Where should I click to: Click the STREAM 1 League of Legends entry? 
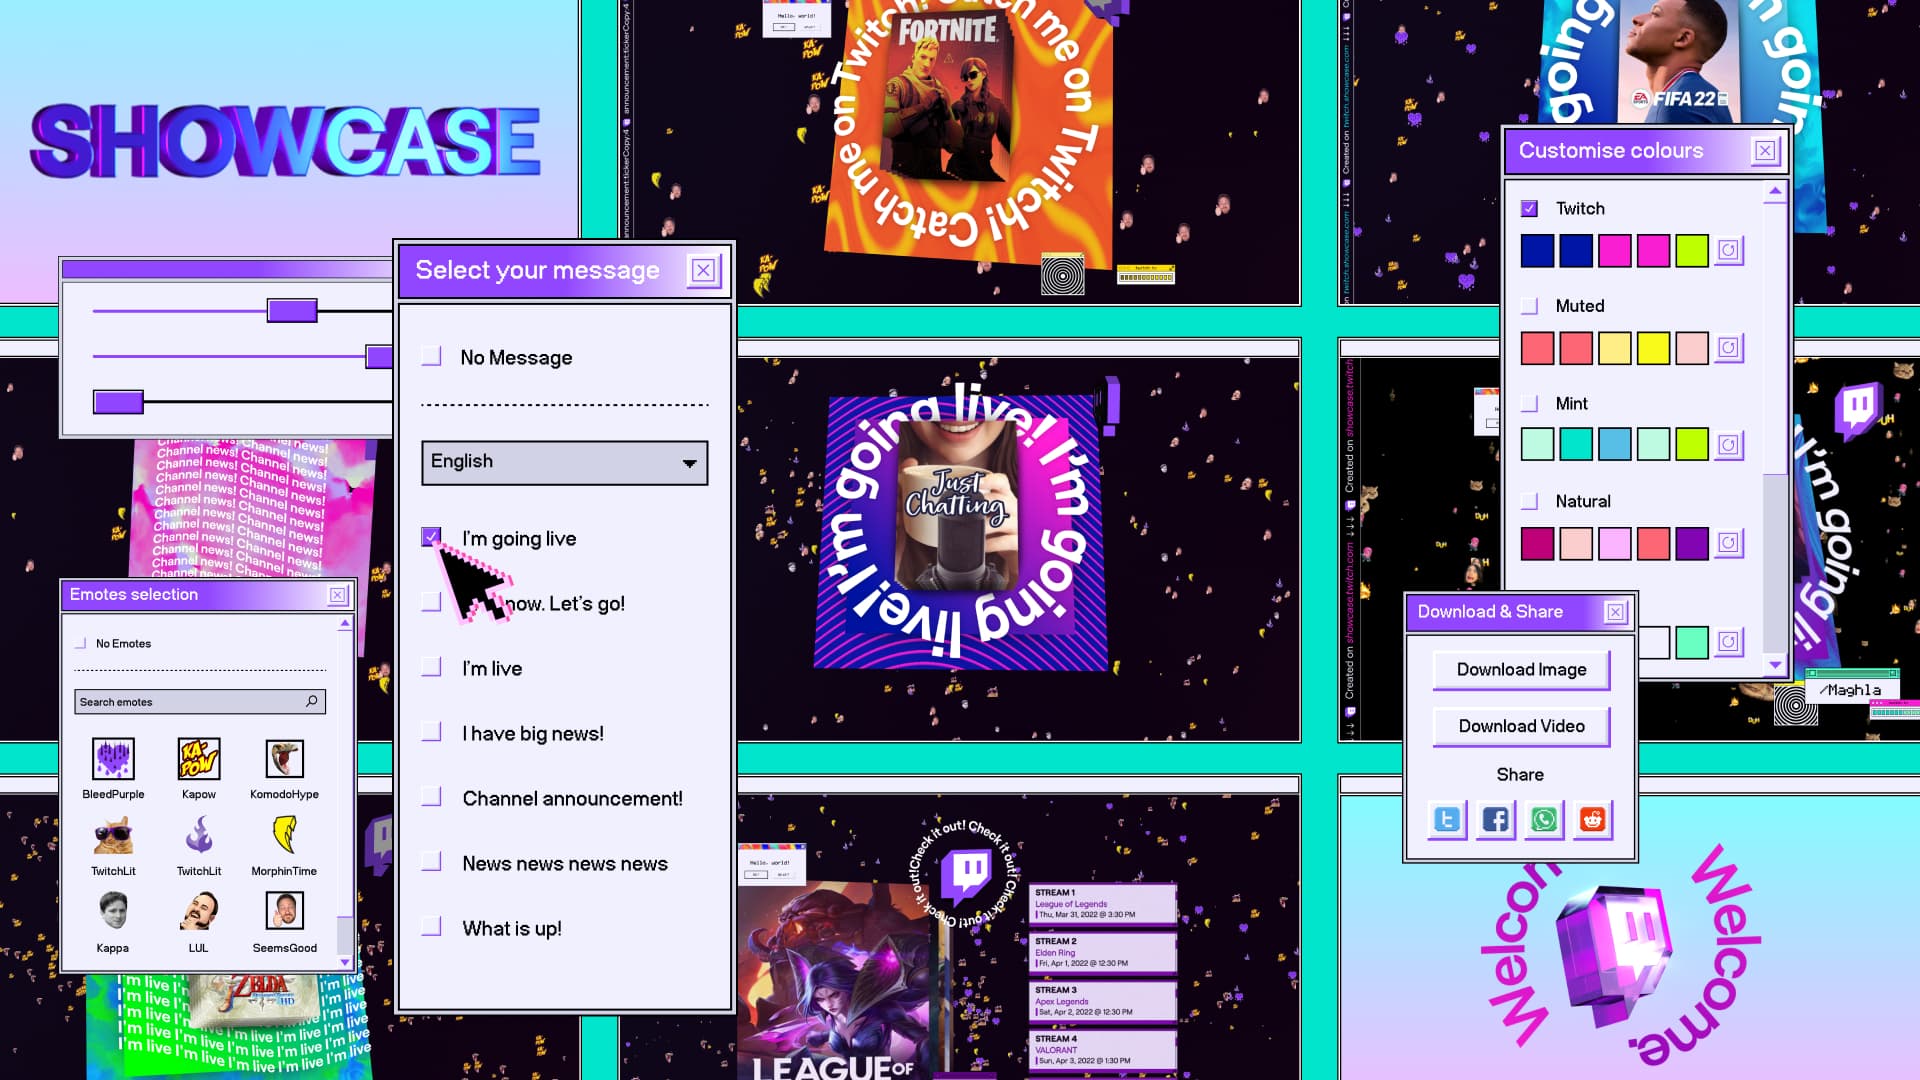pos(1102,904)
